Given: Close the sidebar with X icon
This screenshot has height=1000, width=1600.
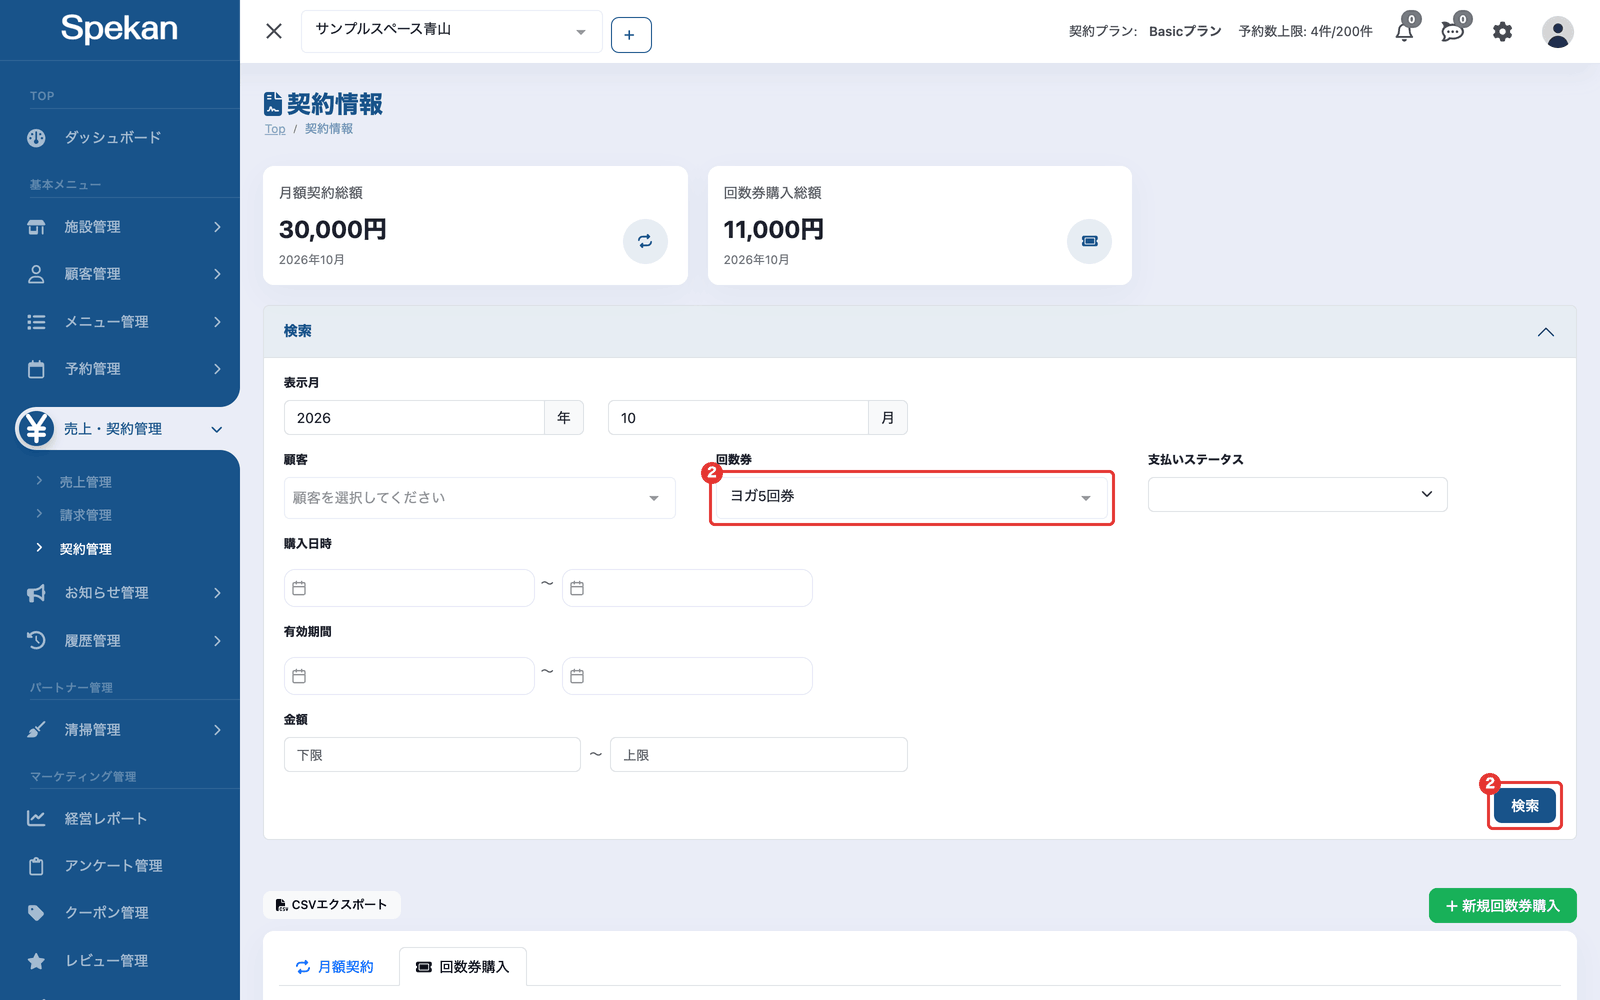Looking at the screenshot, I should [274, 31].
